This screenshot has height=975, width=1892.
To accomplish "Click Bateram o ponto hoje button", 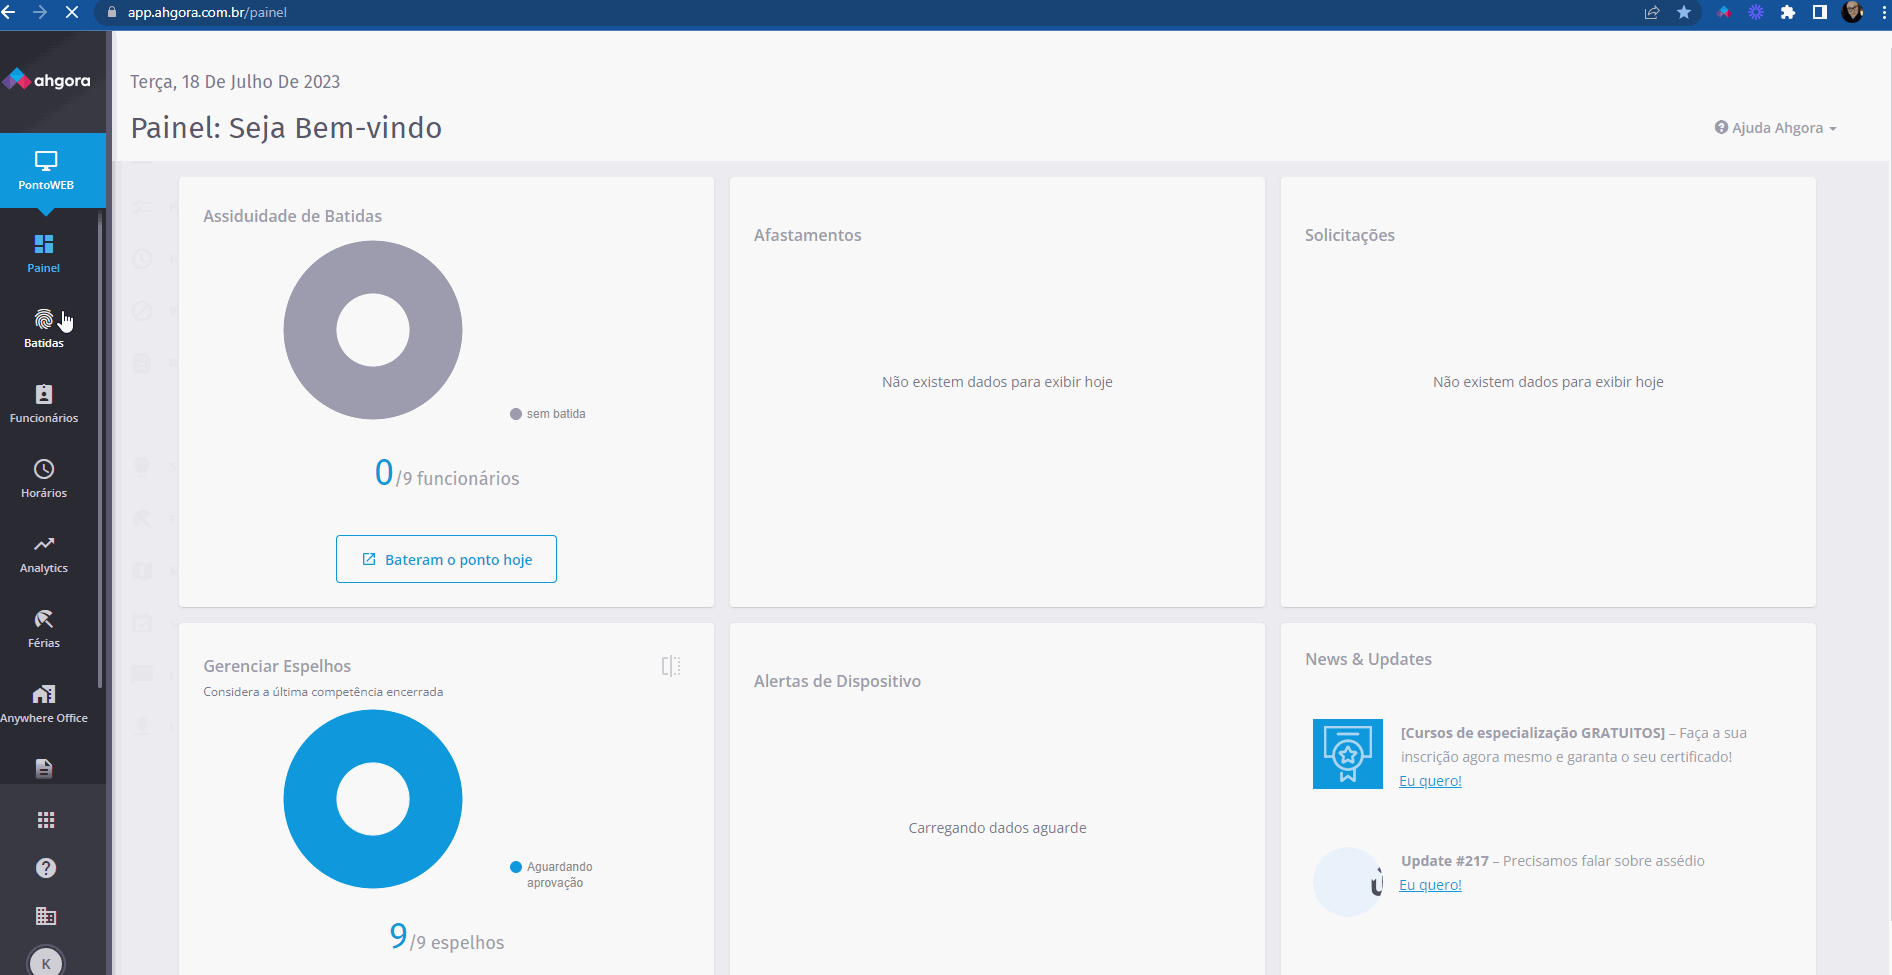I will [446, 559].
